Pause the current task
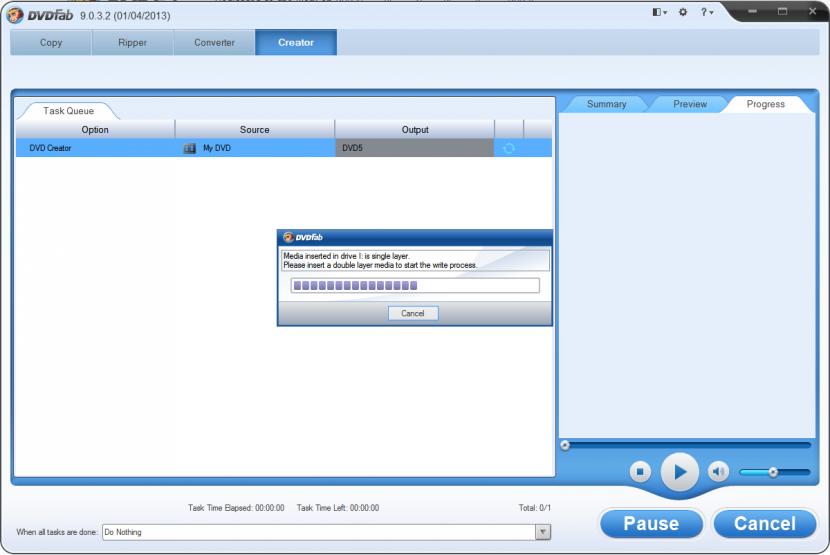Image resolution: width=830 pixels, height=555 pixels. point(651,523)
